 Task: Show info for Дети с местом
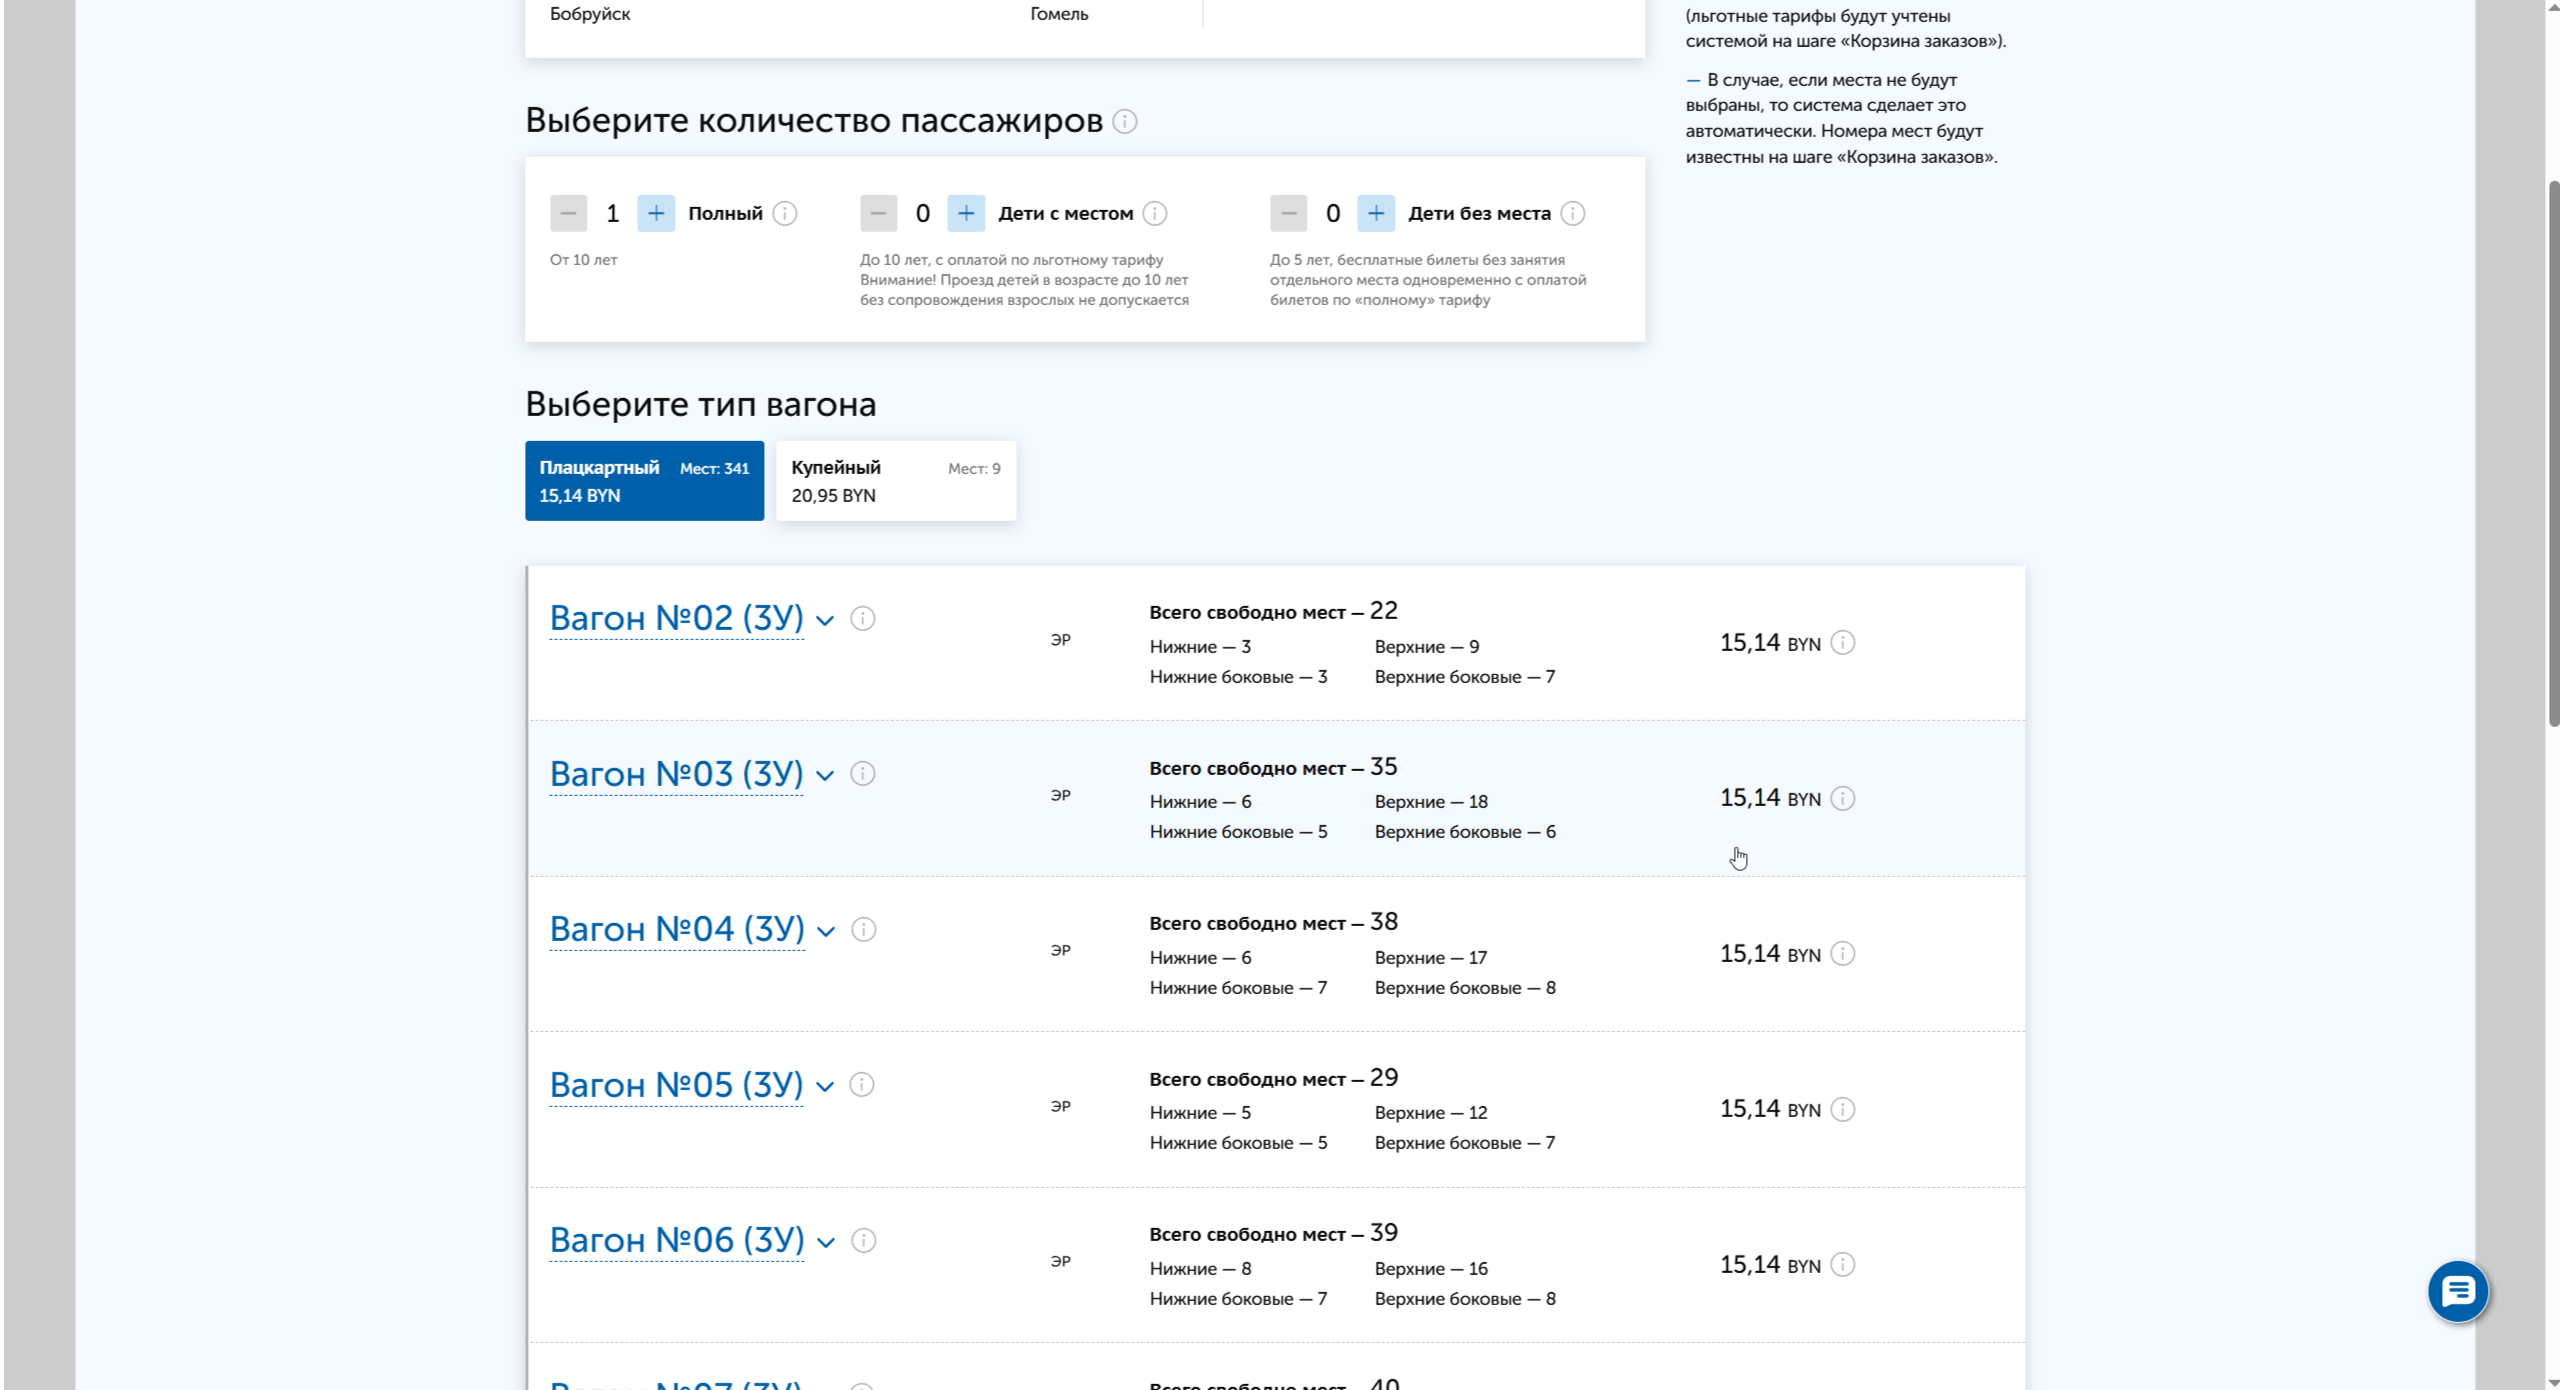pyautogui.click(x=1155, y=213)
